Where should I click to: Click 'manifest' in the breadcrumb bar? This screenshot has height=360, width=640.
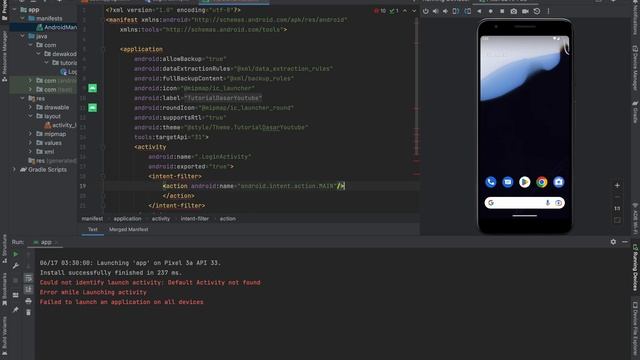(x=92, y=219)
